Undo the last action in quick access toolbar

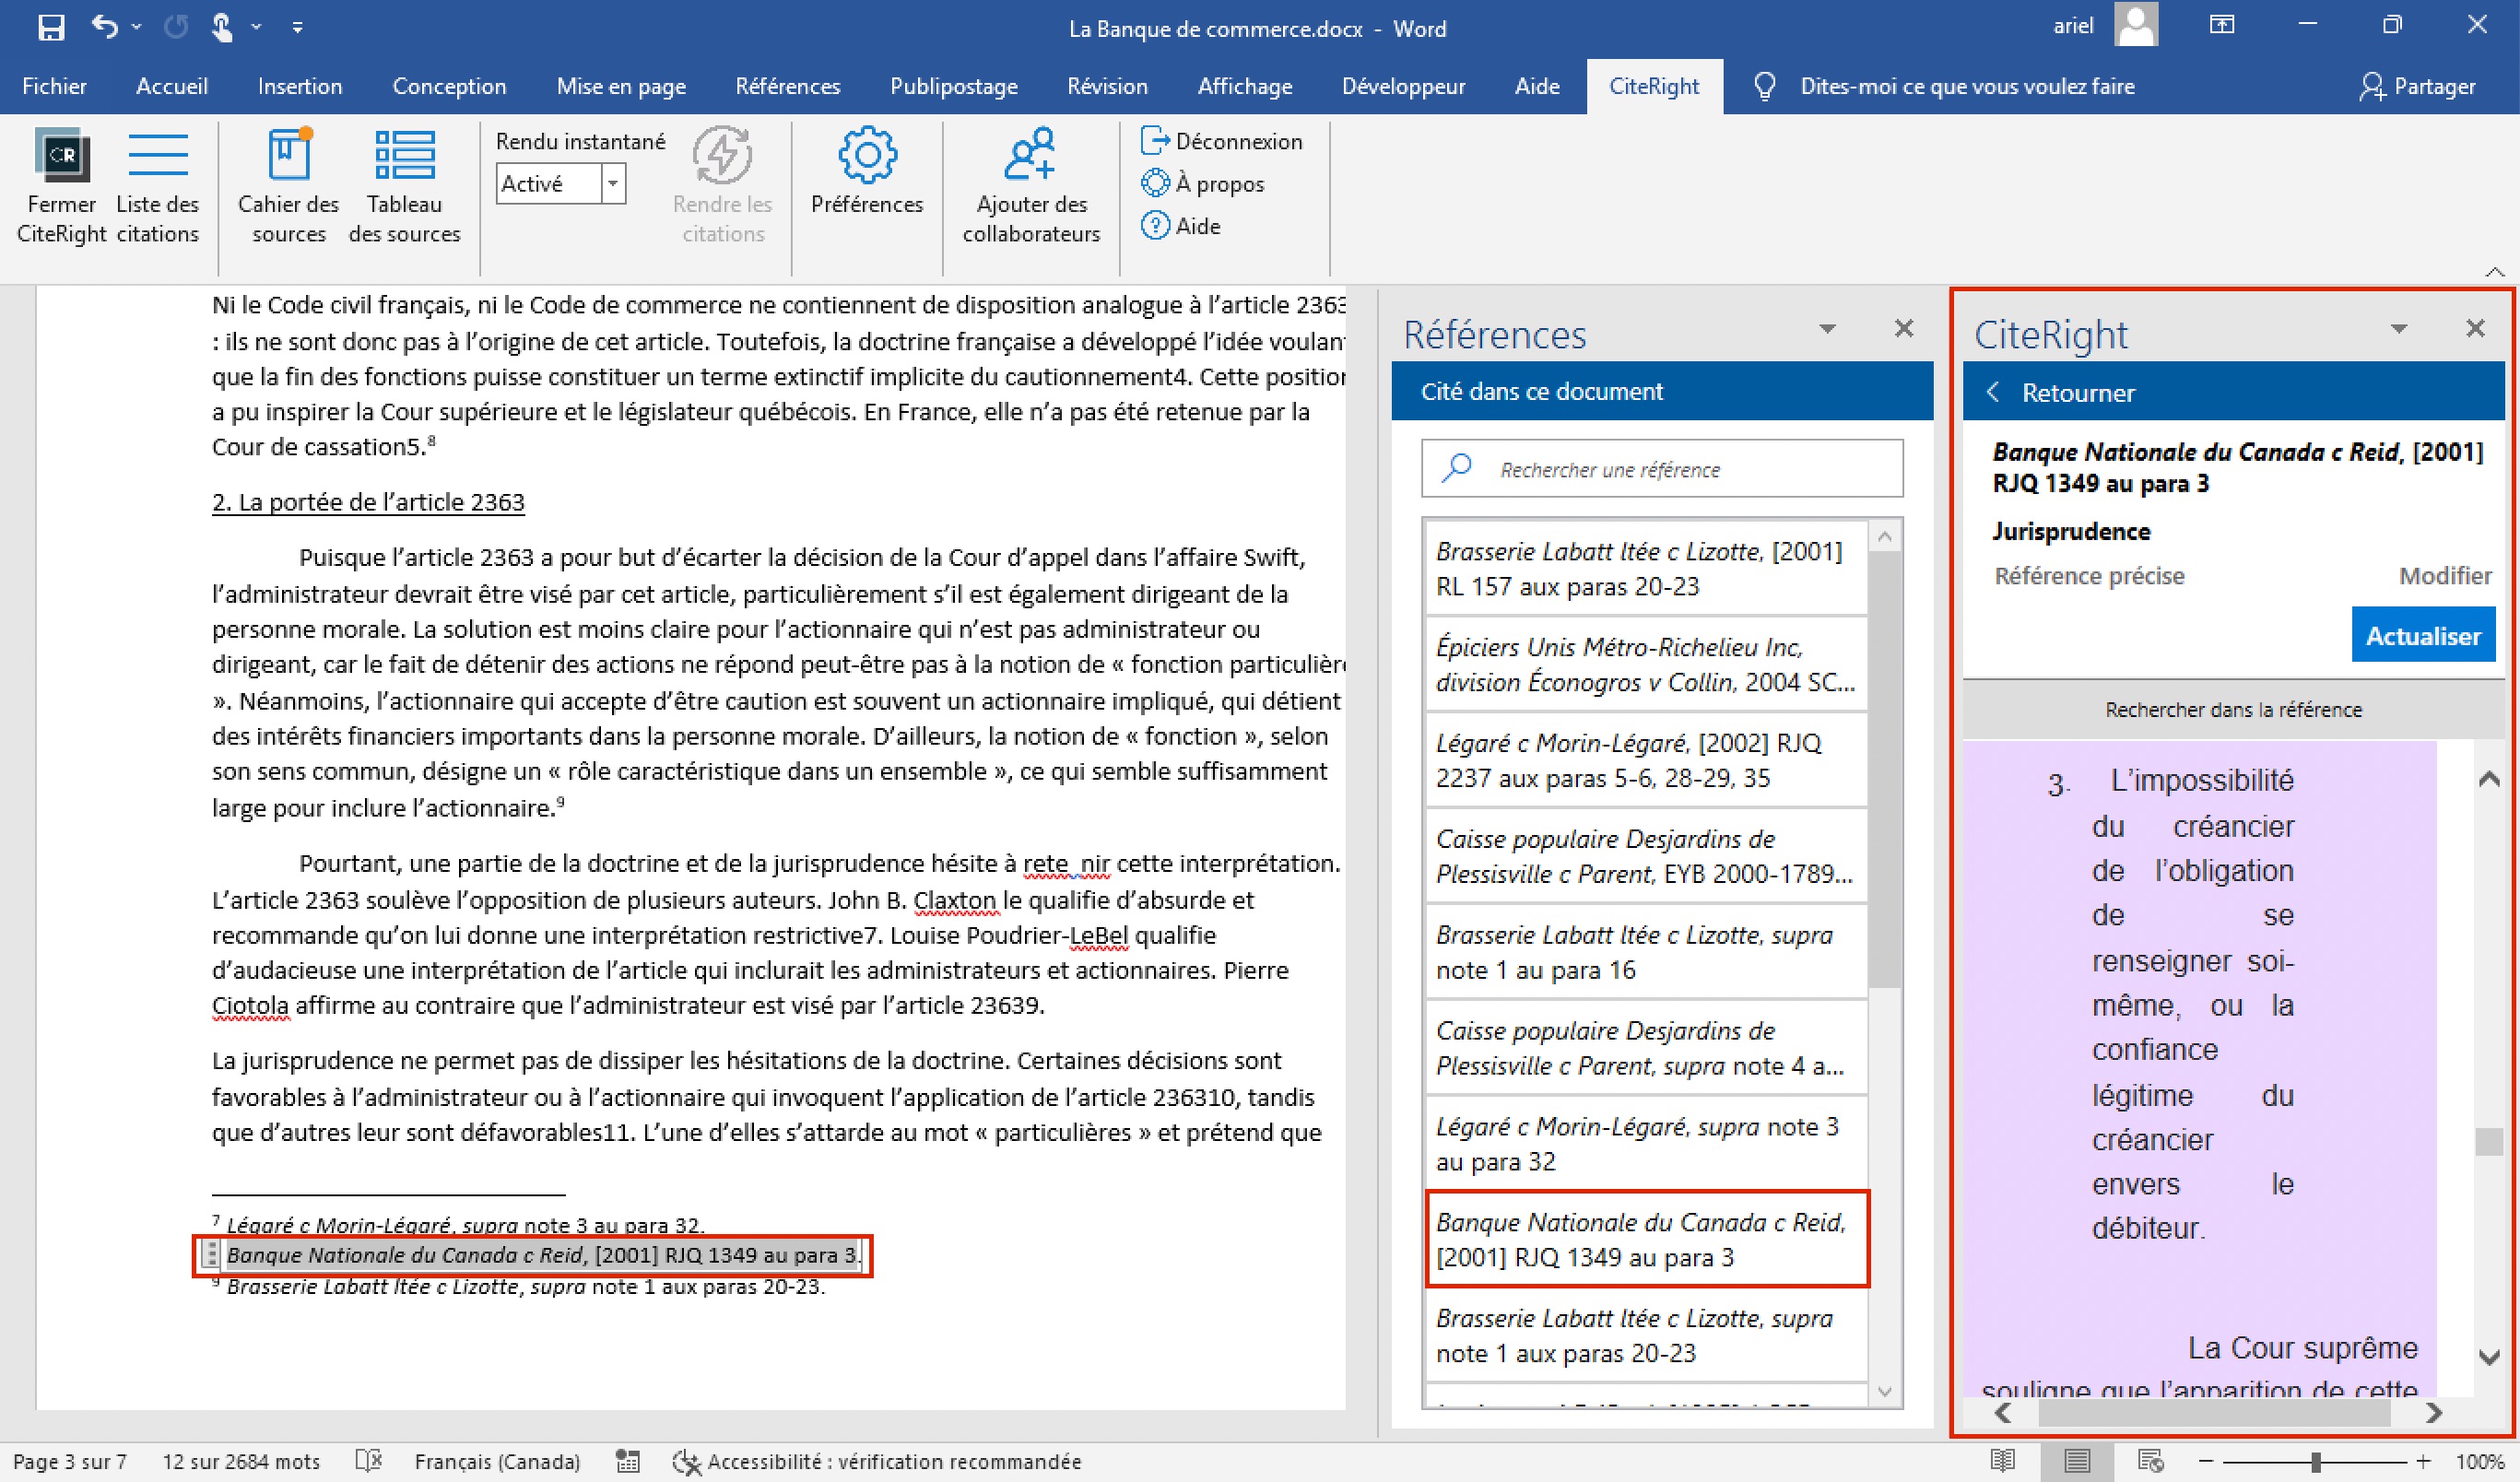(104, 26)
